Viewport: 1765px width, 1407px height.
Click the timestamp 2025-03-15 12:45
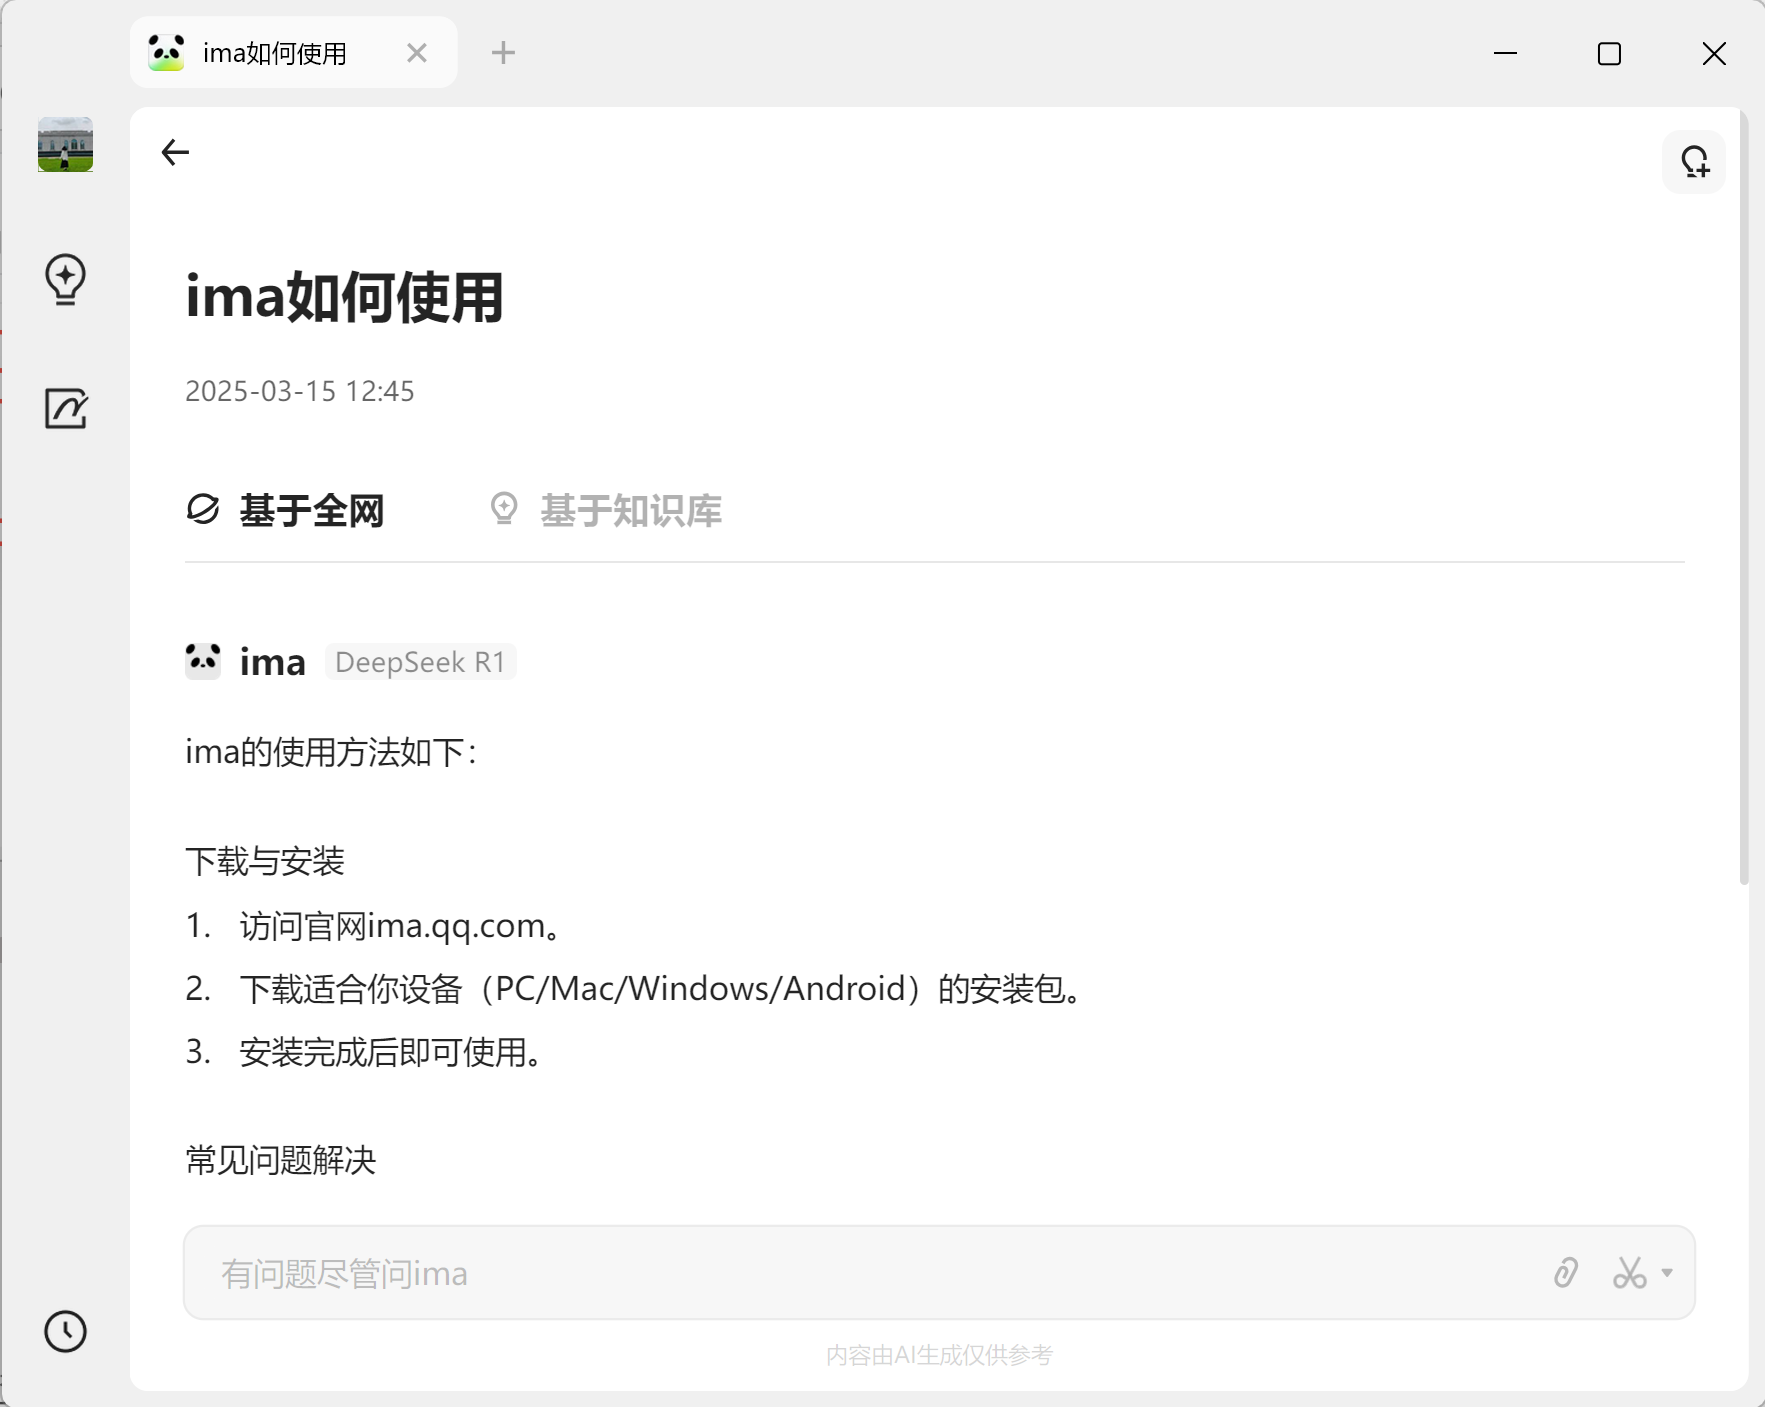pos(299,391)
